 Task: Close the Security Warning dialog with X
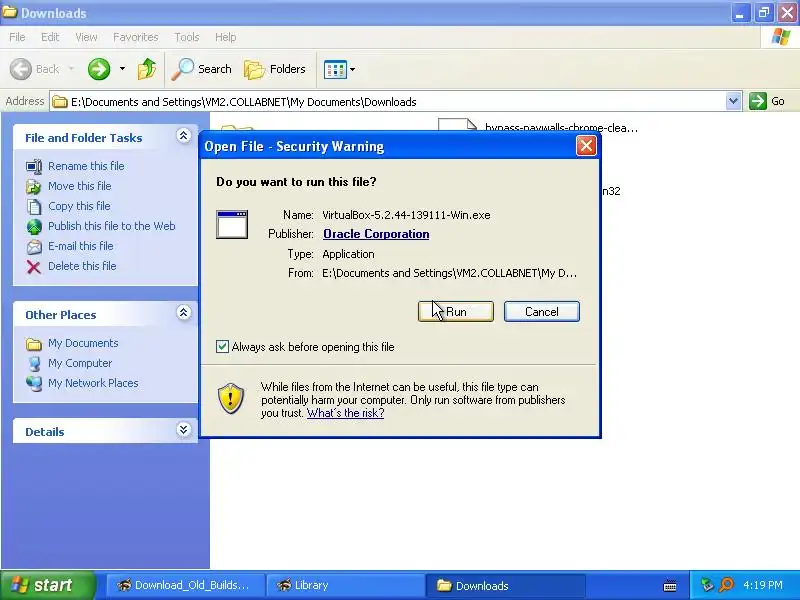pos(586,146)
